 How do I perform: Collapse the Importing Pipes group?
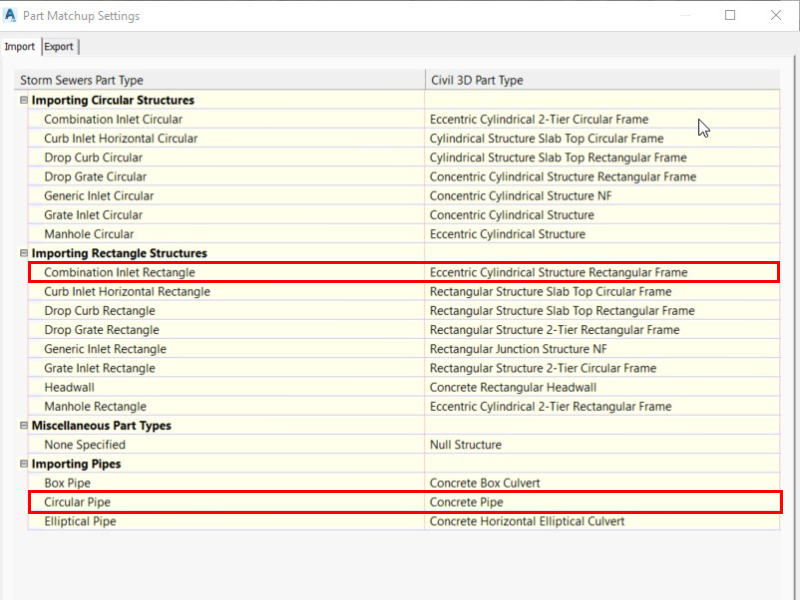click(x=23, y=464)
